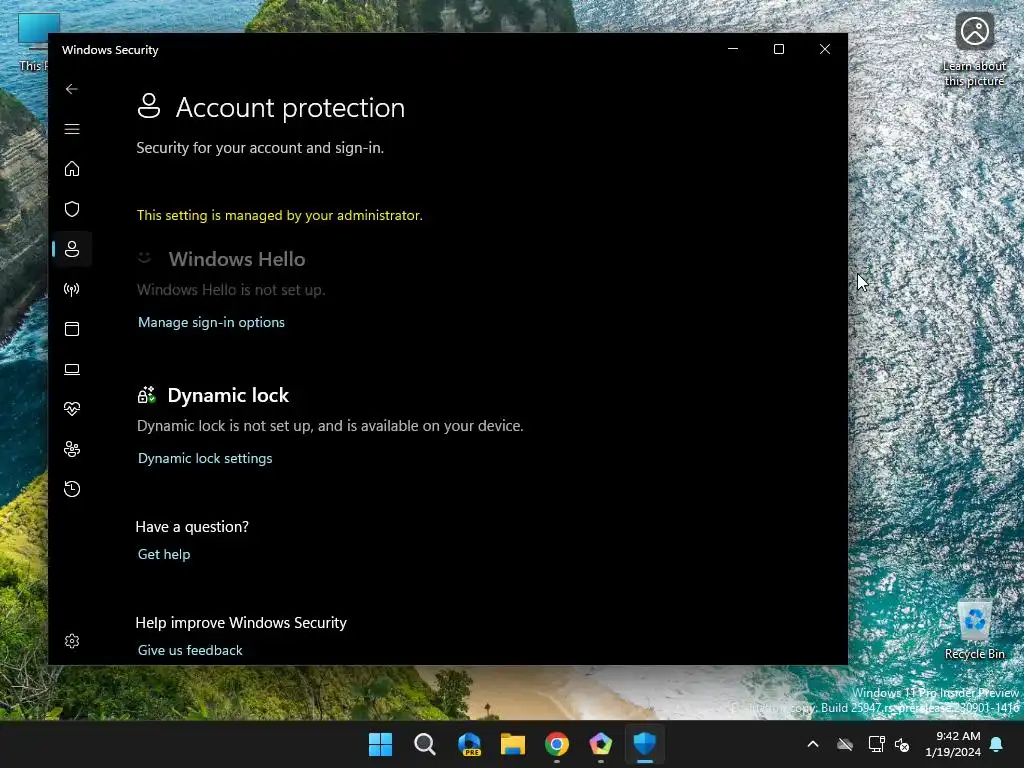Click the Get help link

click(x=164, y=554)
